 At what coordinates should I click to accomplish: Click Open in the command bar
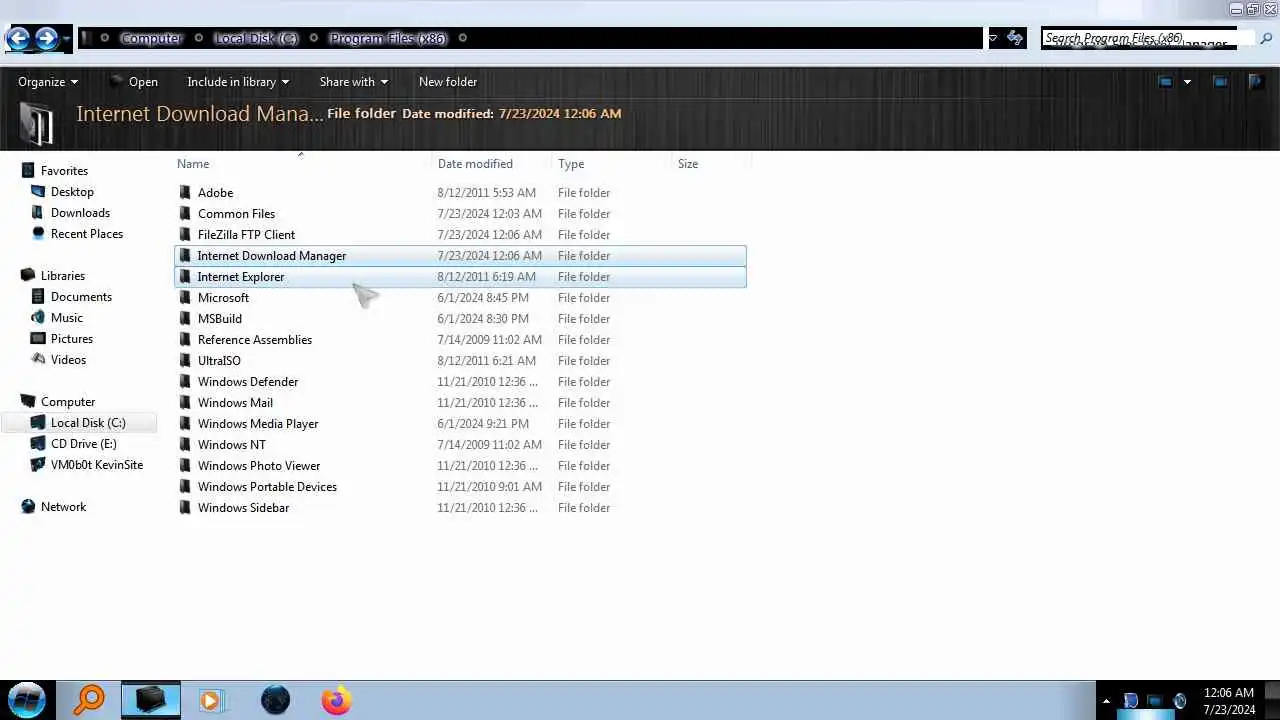[134, 82]
